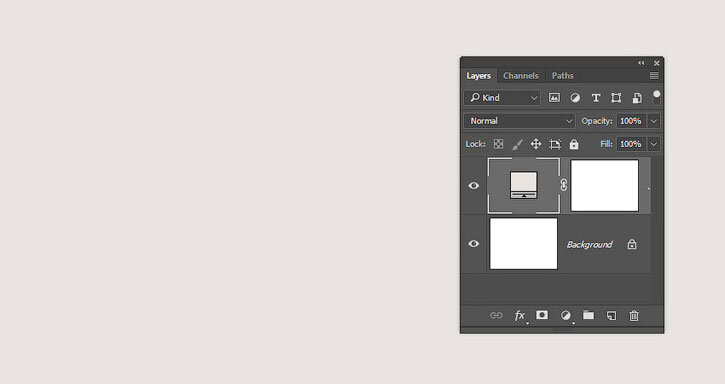Select the Background layer thumbnail
The height and width of the screenshot is (384, 725).
[523, 243]
